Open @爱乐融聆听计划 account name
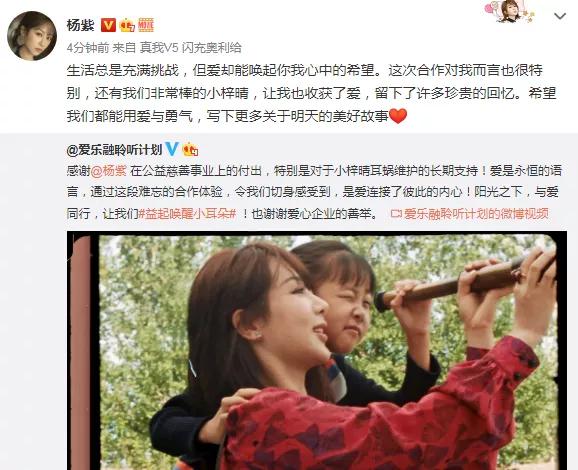 tap(114, 150)
